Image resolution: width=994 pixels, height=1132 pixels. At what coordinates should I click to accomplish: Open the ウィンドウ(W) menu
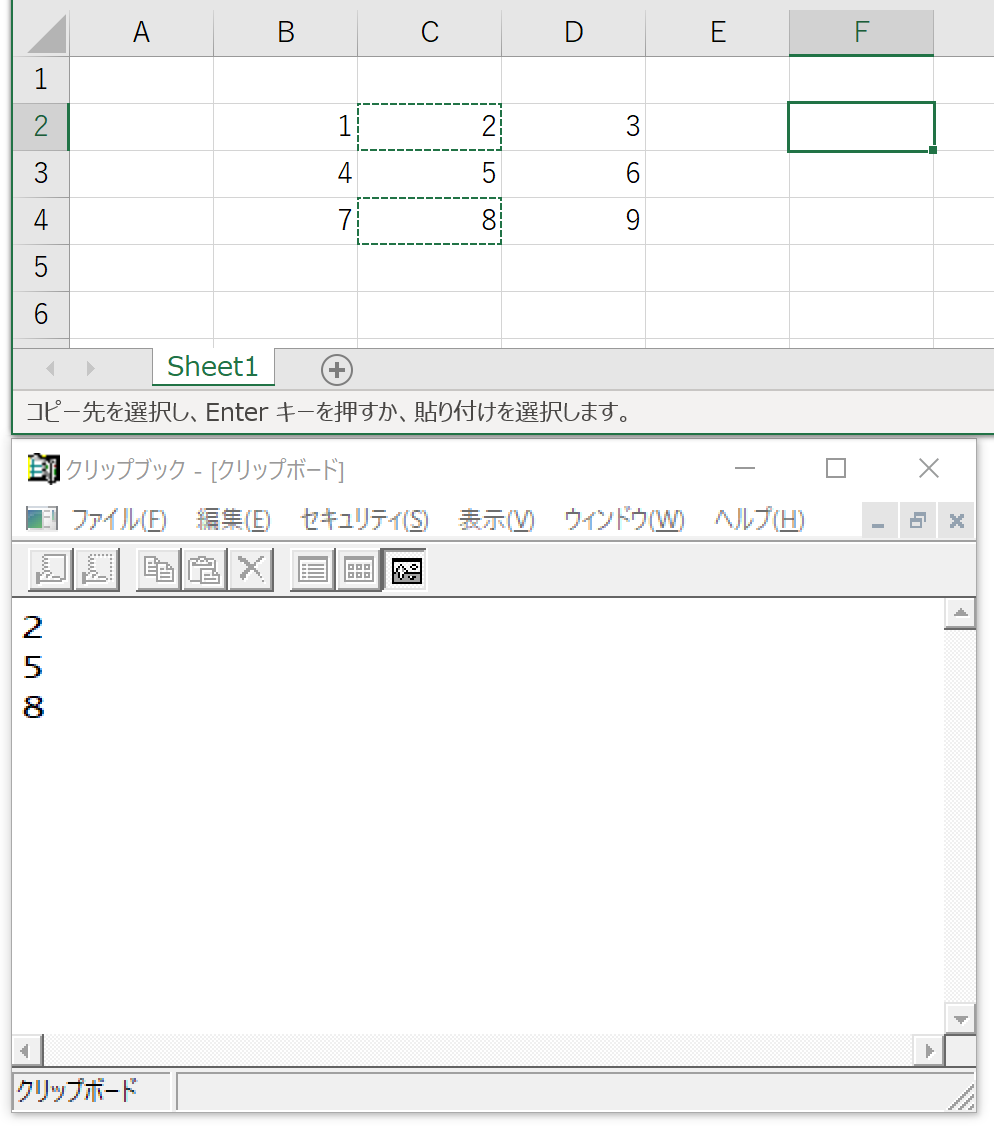pos(624,519)
